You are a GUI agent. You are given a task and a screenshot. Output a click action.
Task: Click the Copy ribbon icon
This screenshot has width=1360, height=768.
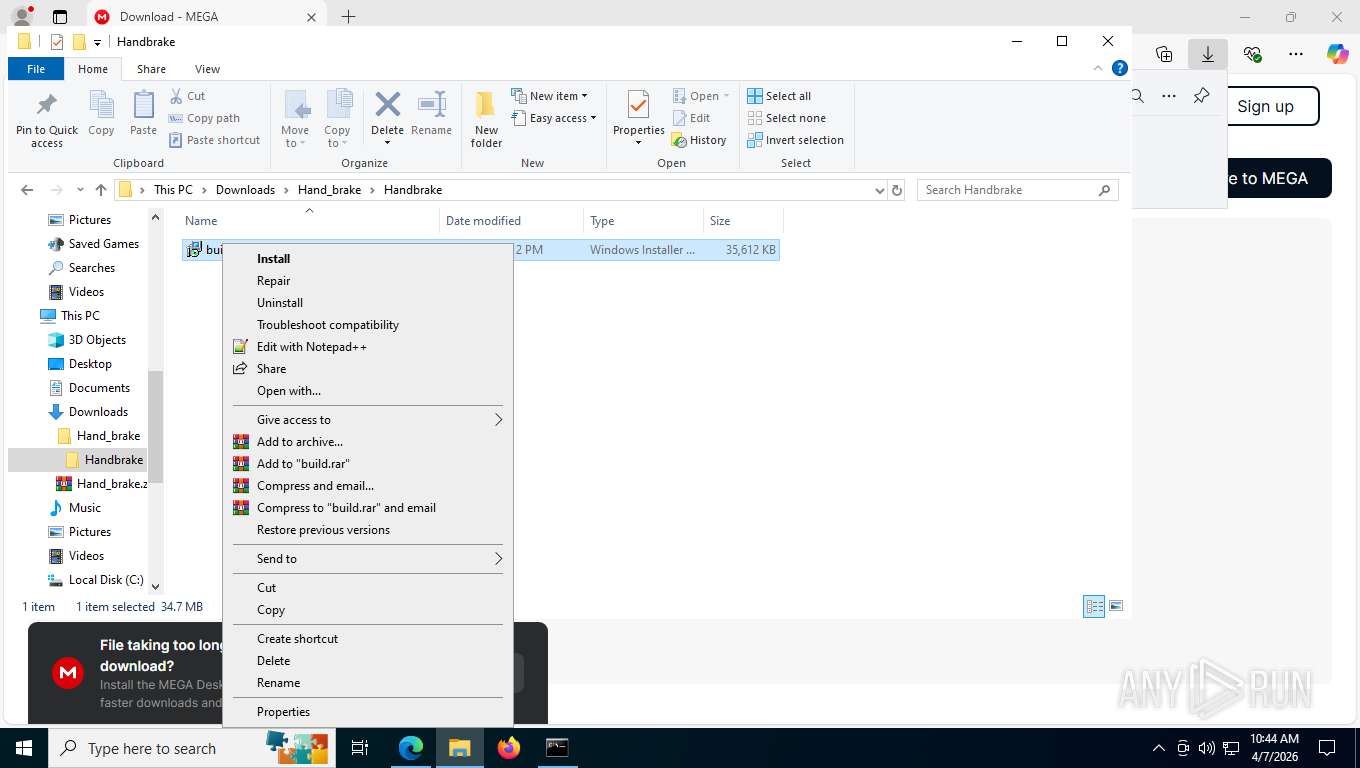pos(101,113)
